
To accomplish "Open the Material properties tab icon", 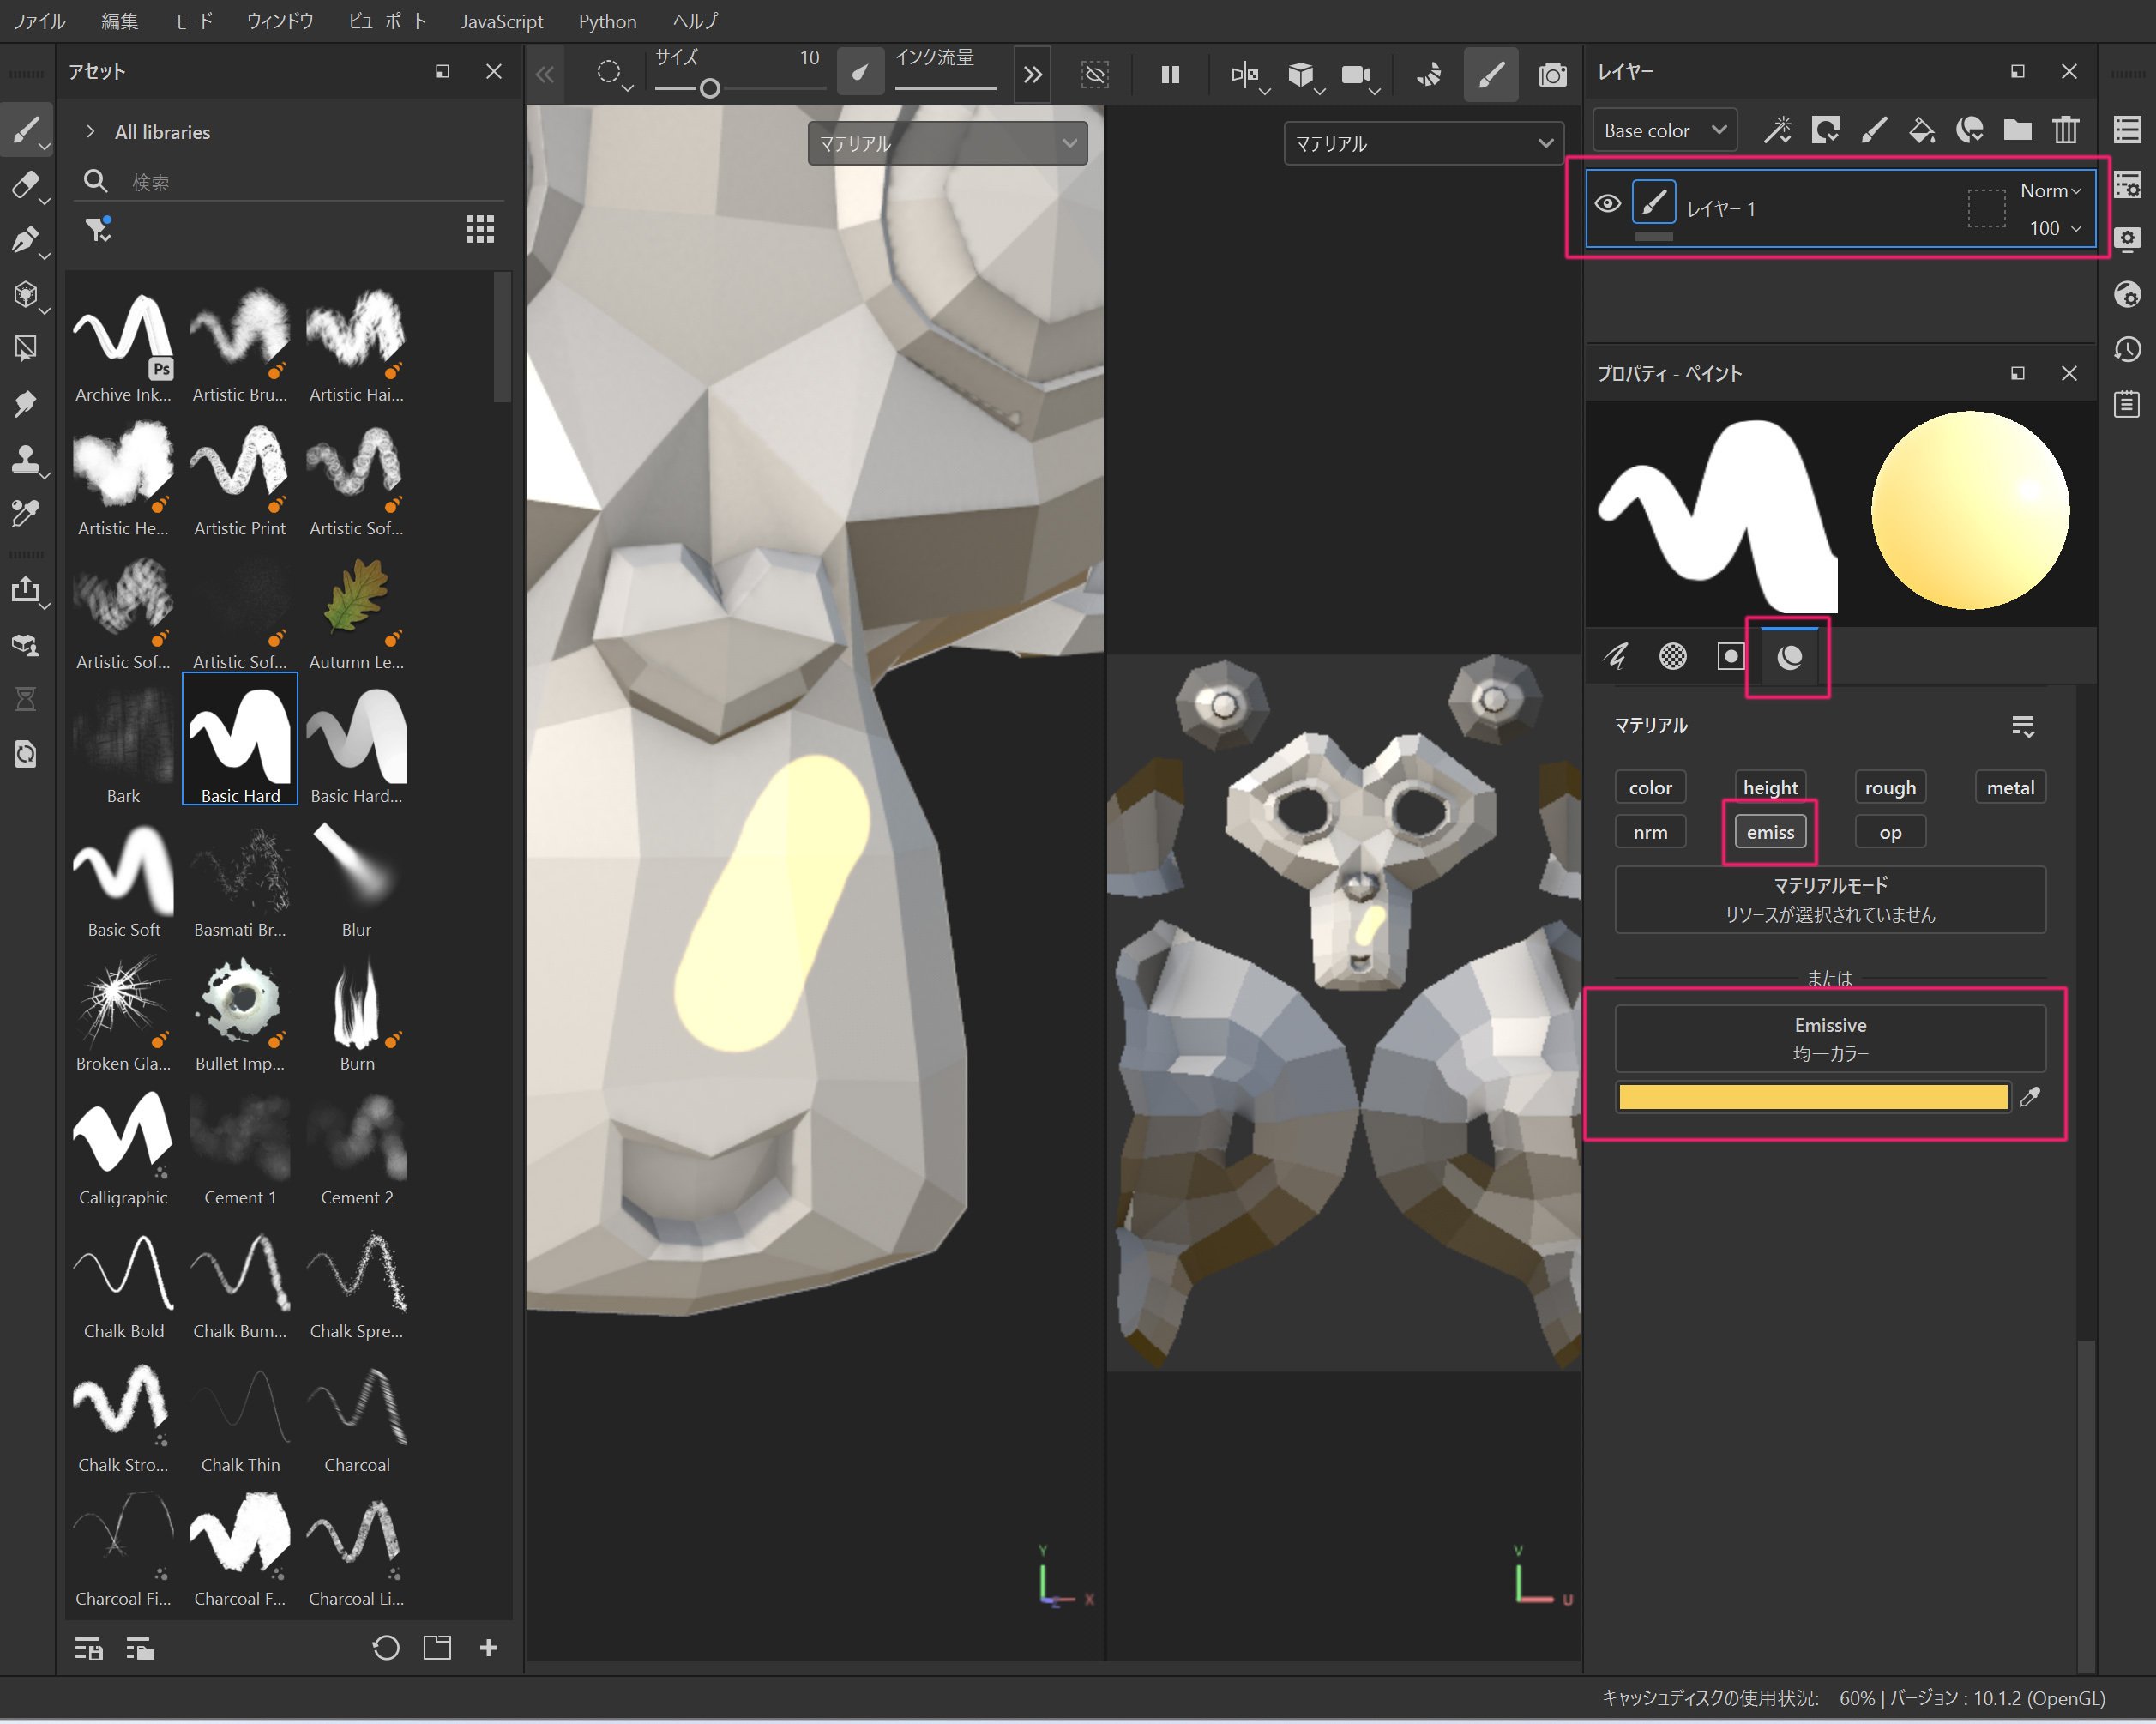I will point(1789,656).
